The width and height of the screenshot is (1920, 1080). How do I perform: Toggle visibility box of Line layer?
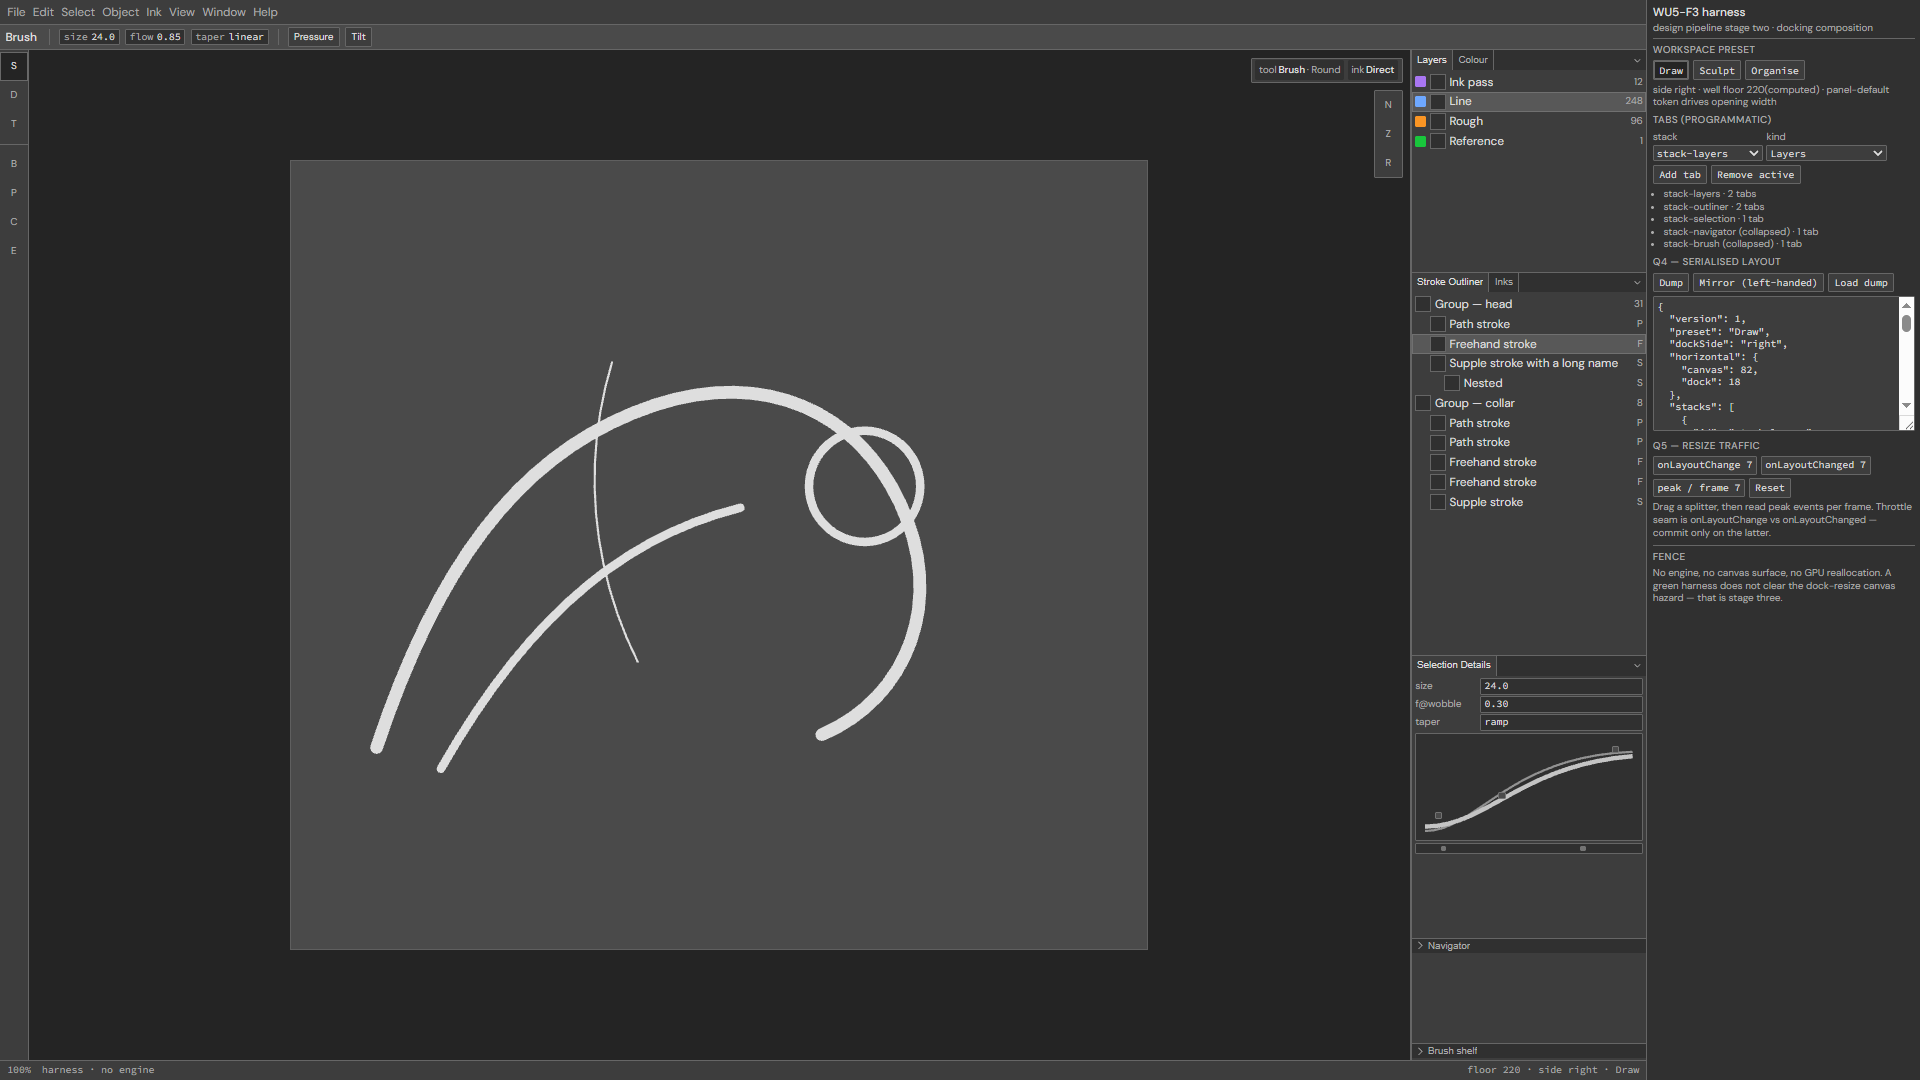pyautogui.click(x=1438, y=101)
